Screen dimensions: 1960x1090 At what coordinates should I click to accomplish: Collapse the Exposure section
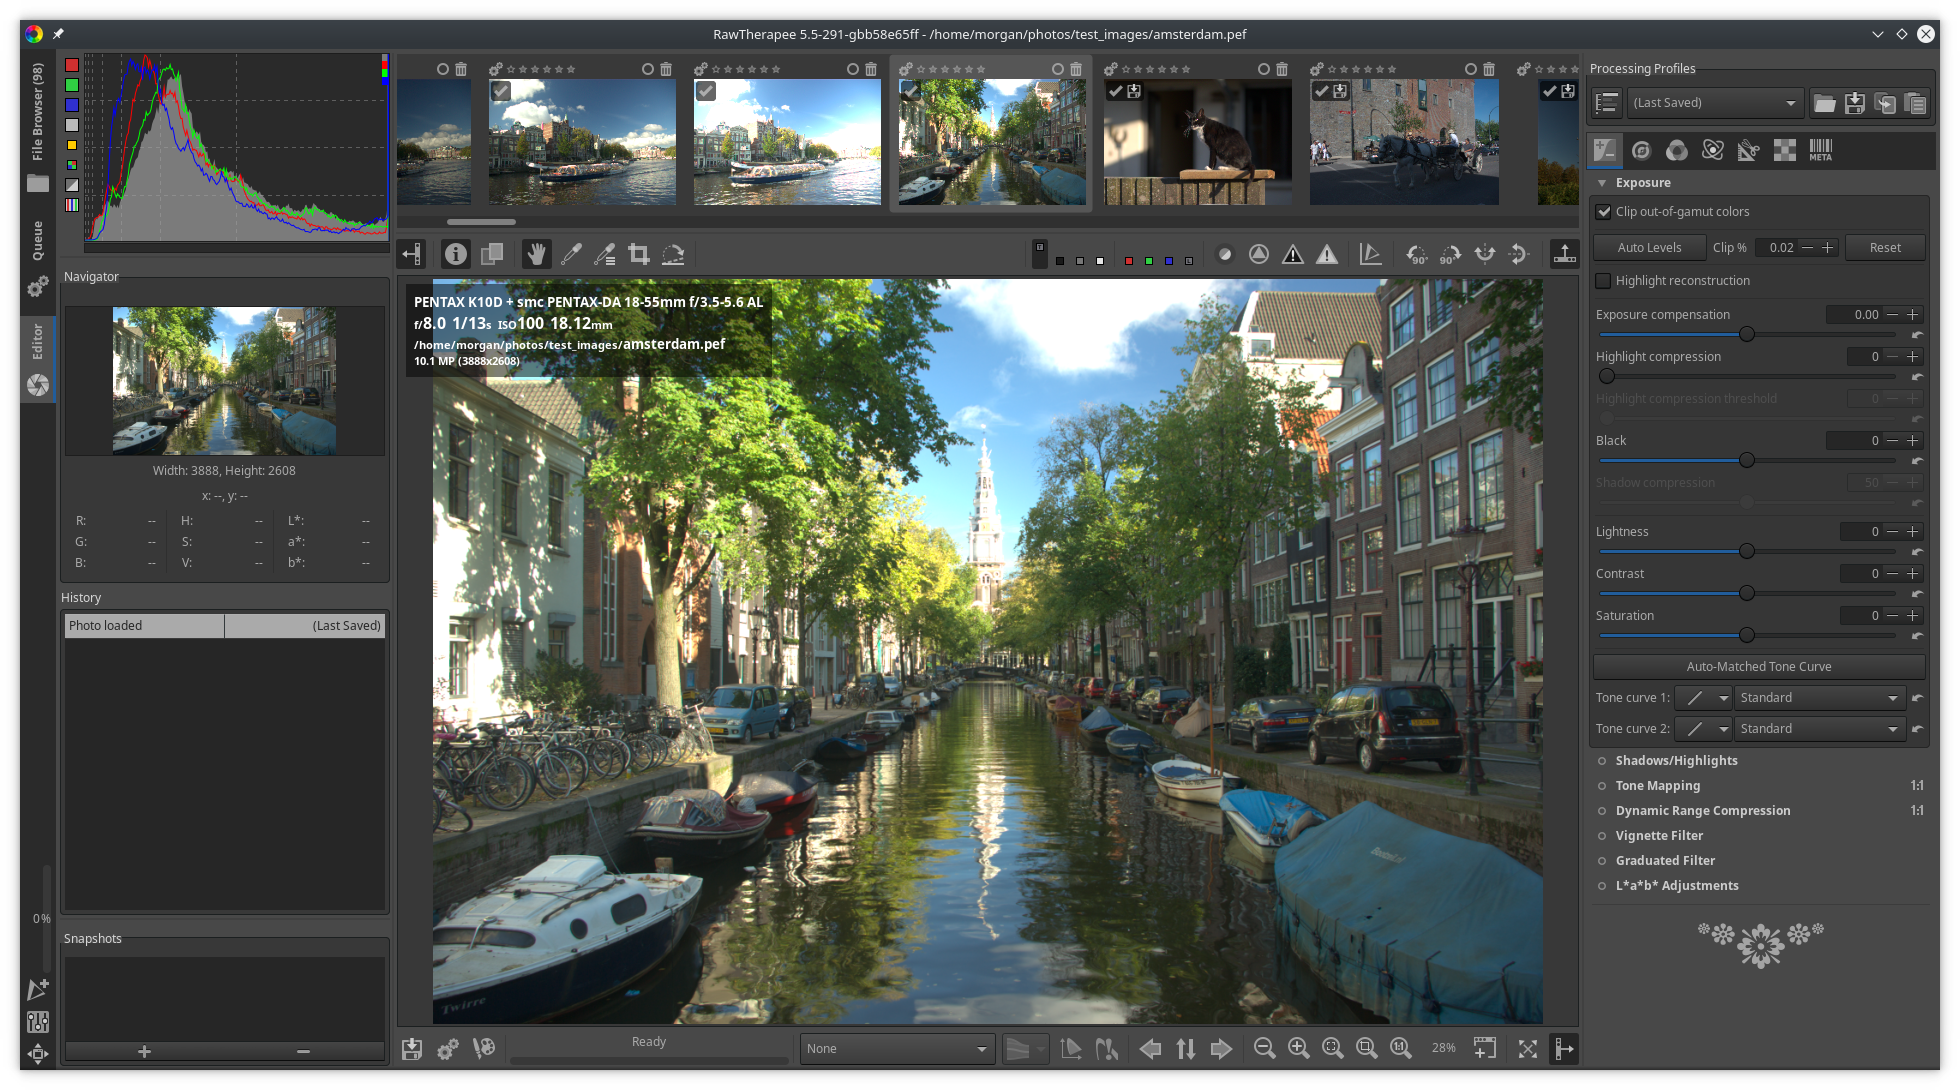(x=1602, y=183)
